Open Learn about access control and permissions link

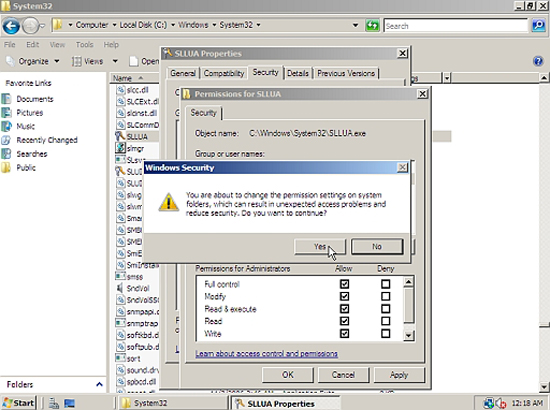click(267, 354)
